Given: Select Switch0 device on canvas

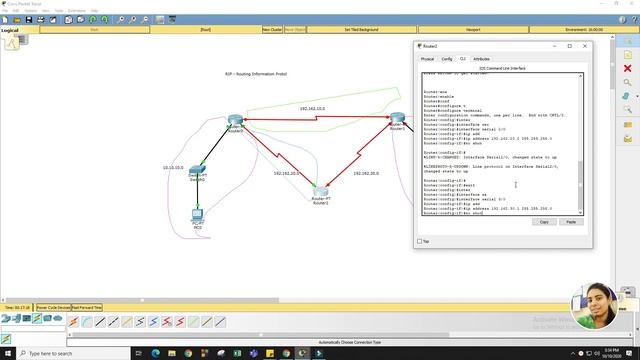Looking at the screenshot, I should point(197,169).
